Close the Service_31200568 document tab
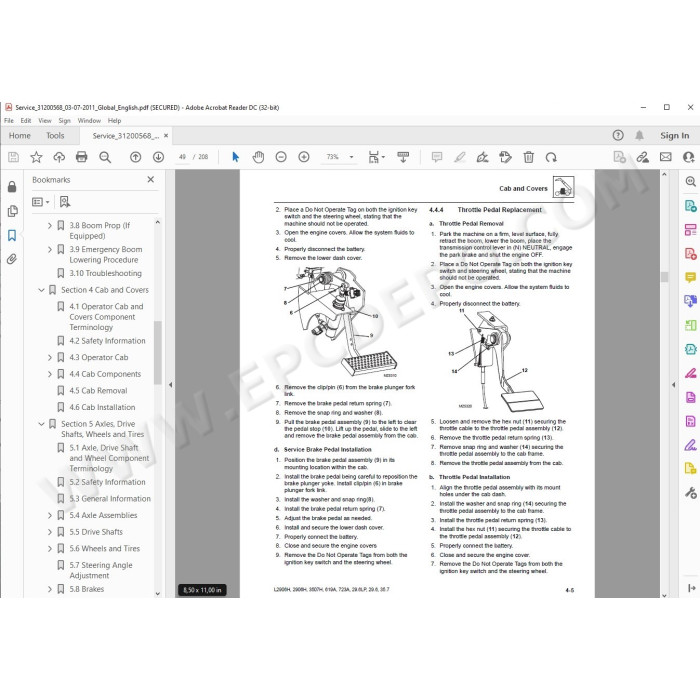700x700 pixels. pyautogui.click(x=166, y=136)
